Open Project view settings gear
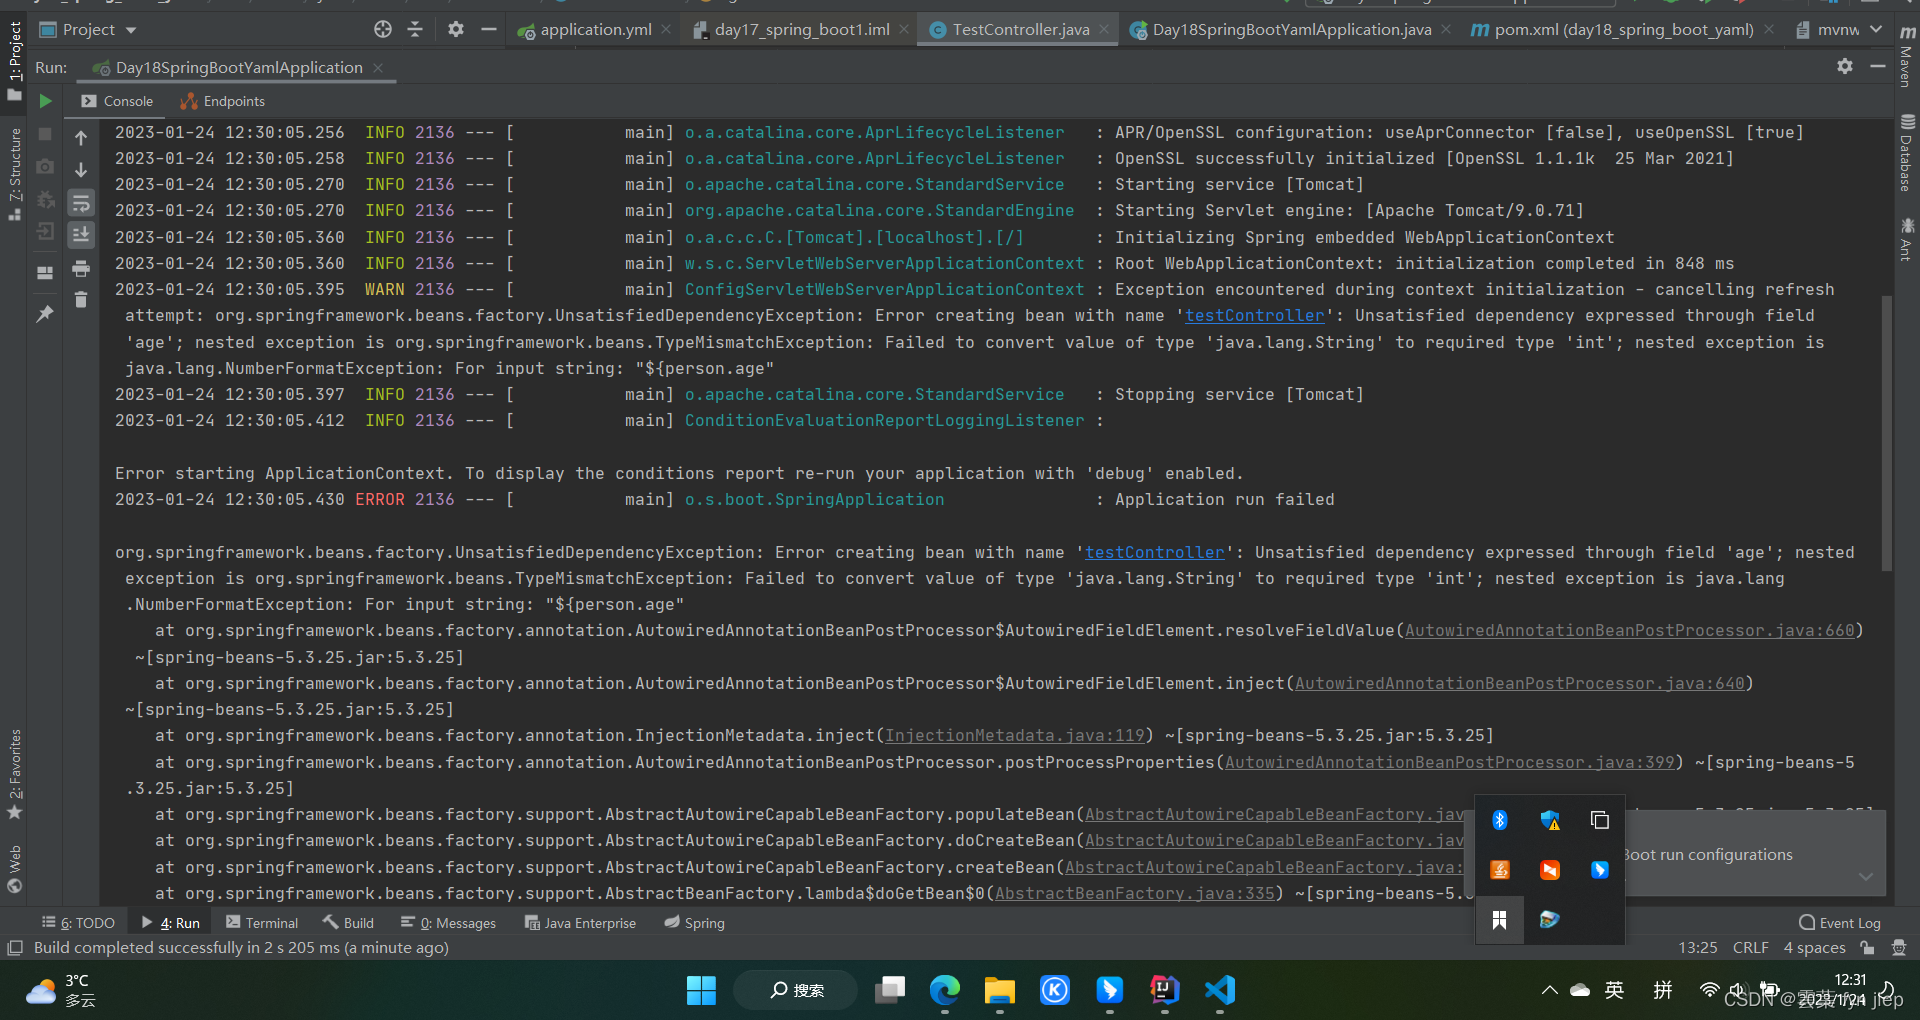This screenshot has height=1020, width=1920. pyautogui.click(x=456, y=29)
